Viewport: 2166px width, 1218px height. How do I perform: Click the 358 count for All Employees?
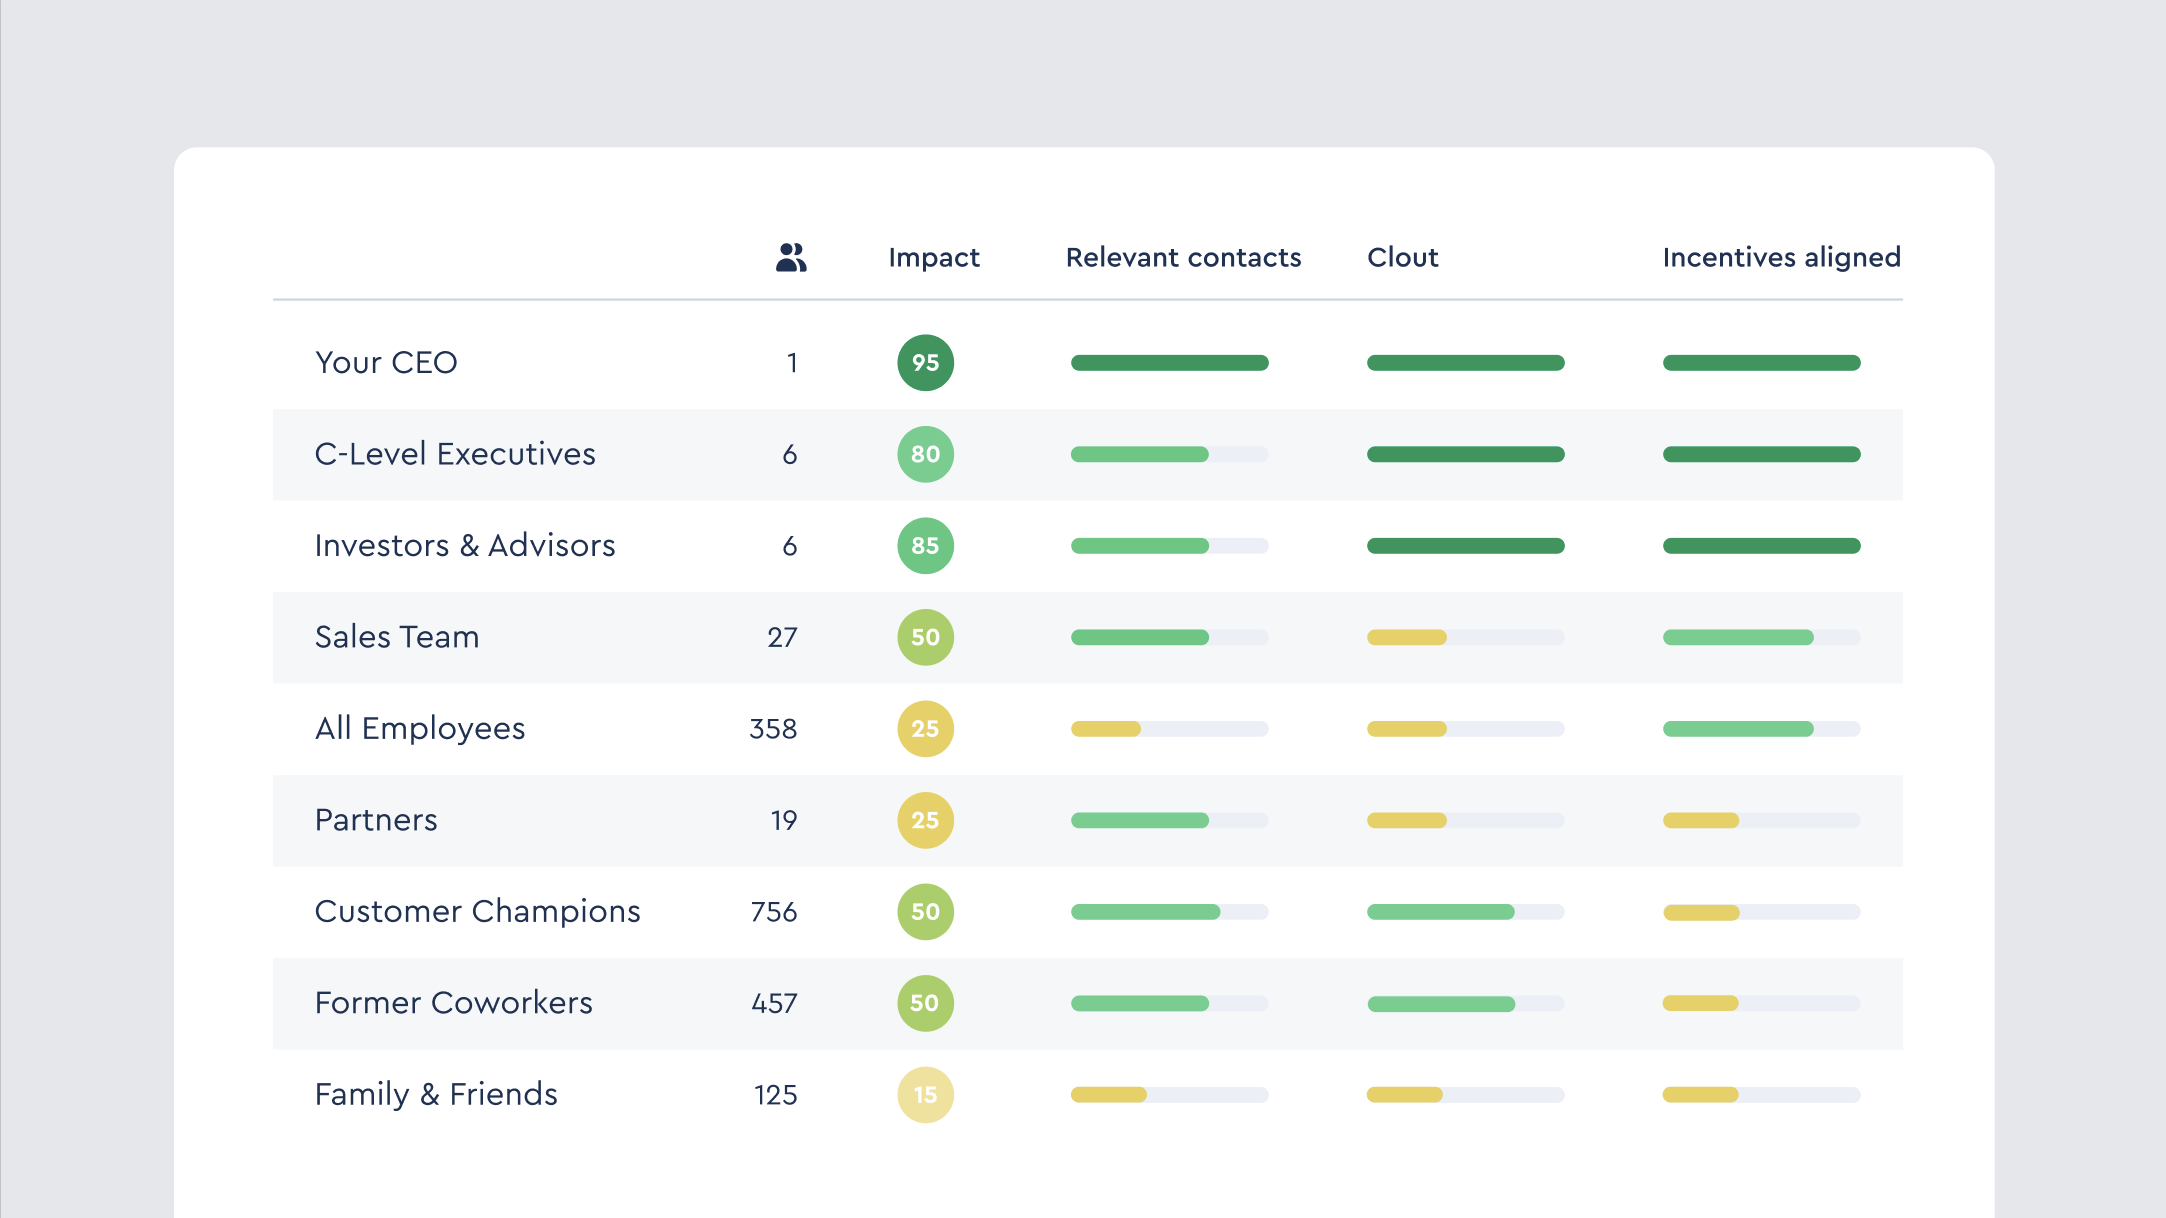point(773,729)
